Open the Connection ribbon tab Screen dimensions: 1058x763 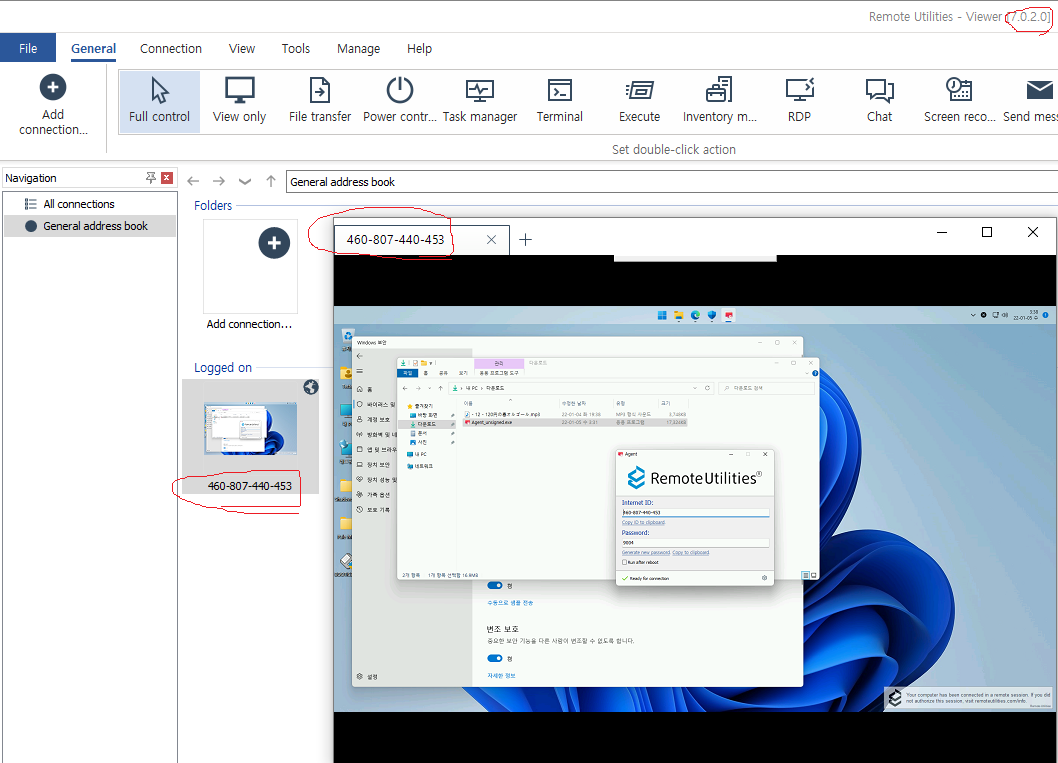coord(170,48)
